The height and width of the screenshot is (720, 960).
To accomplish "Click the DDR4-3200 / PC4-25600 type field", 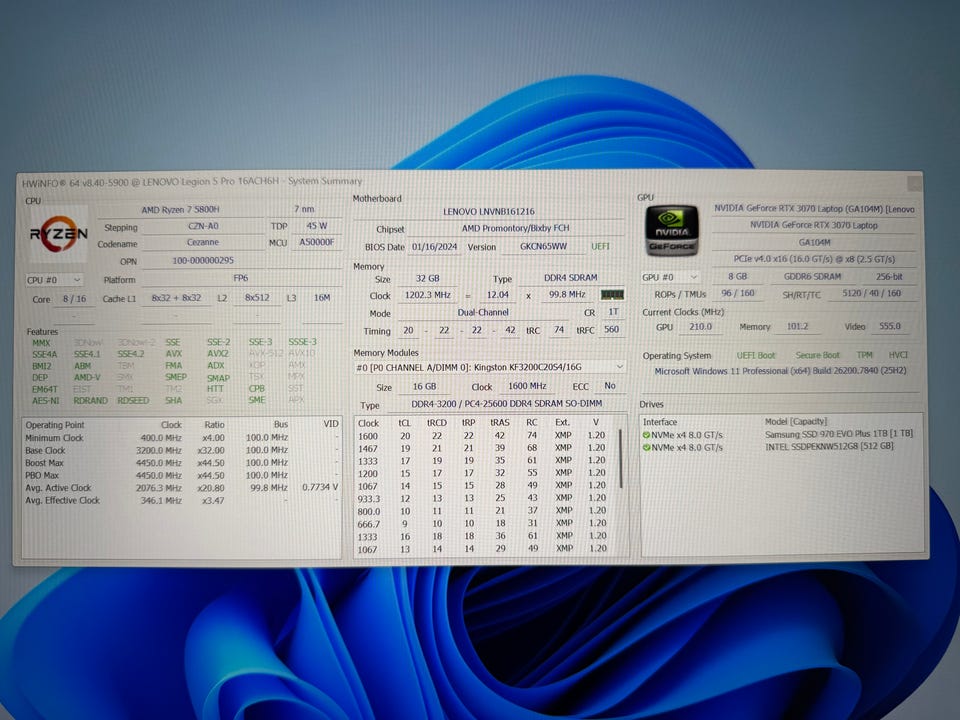I will click(x=506, y=404).
